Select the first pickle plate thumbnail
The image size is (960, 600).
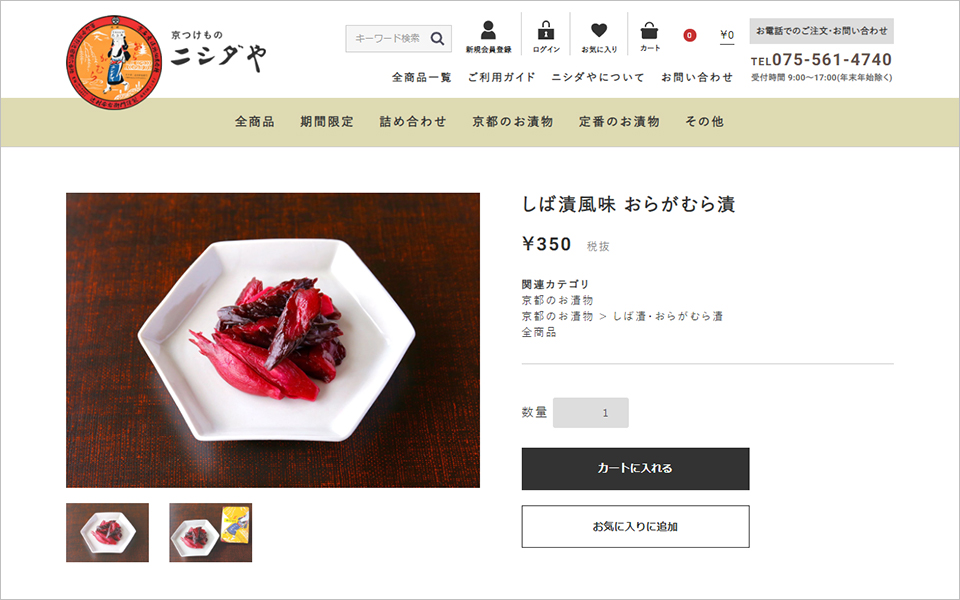point(107,532)
